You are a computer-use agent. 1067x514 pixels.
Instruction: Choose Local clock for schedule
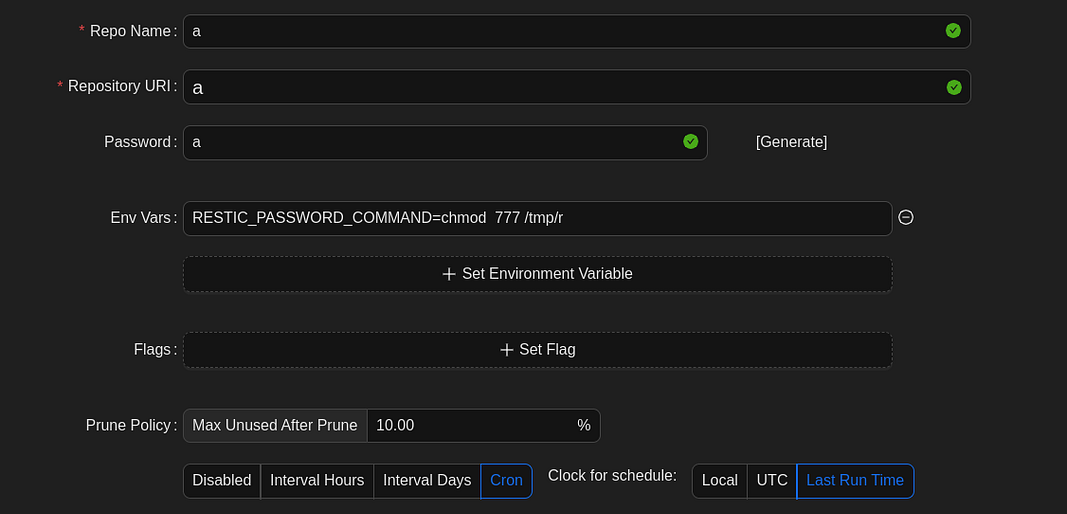(x=719, y=481)
